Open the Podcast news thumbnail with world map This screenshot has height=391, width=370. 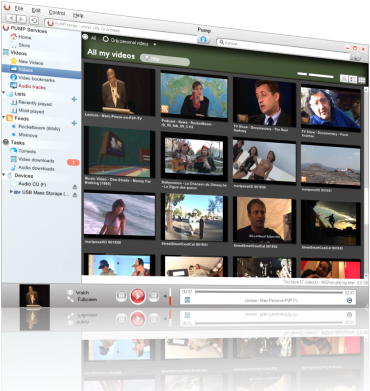point(194,95)
